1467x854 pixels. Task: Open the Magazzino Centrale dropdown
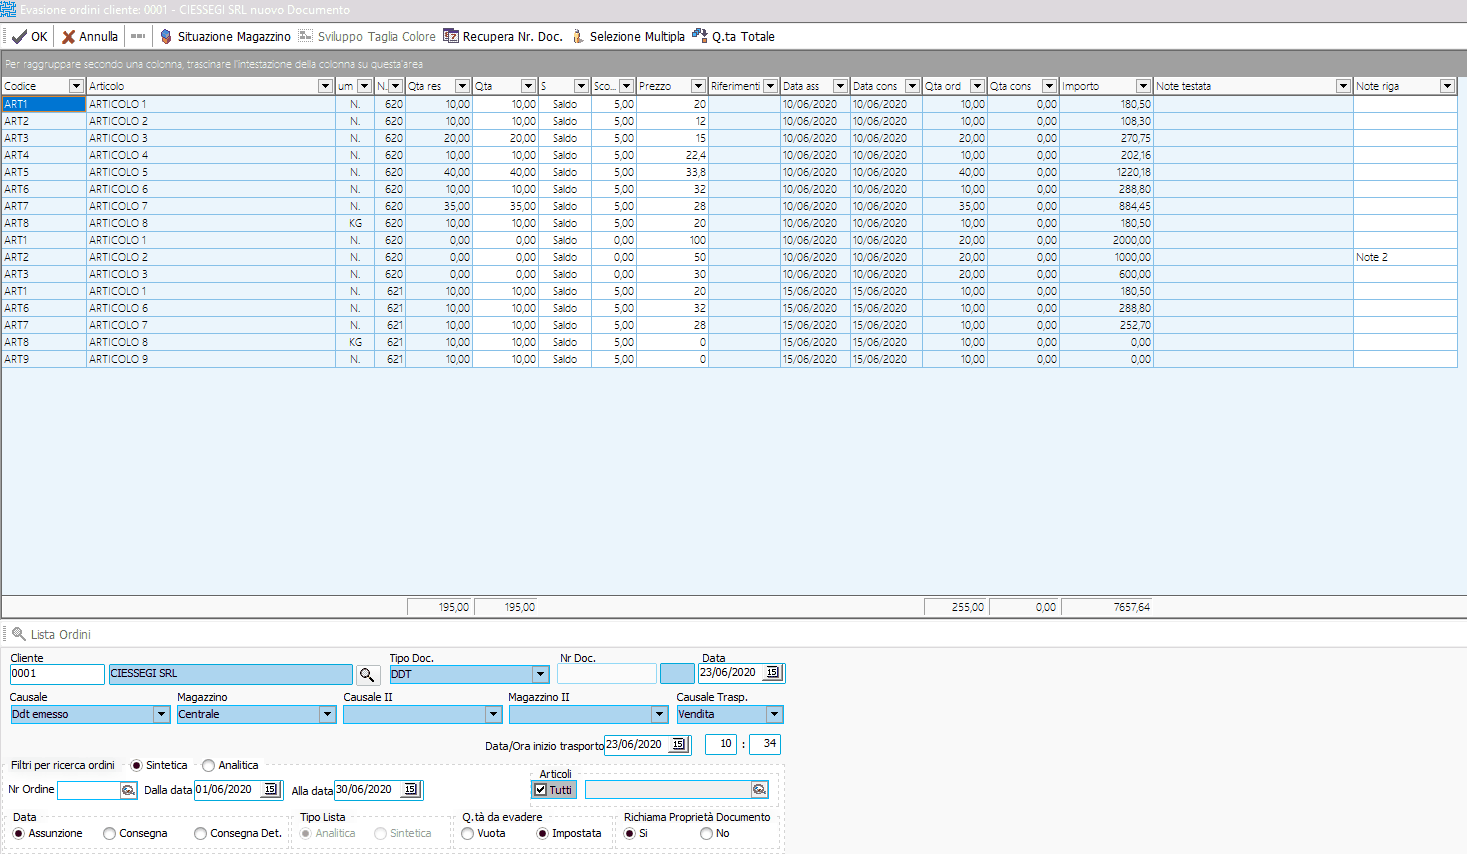pos(327,715)
